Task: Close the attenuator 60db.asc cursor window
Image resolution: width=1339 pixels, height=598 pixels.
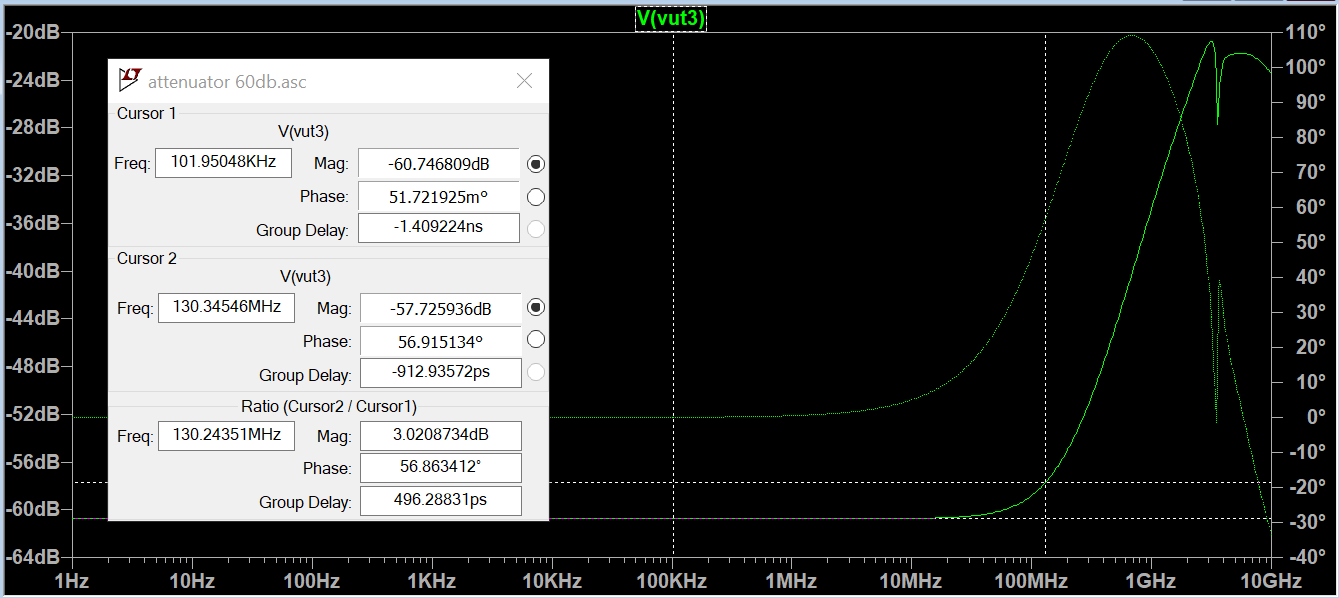Action: (524, 81)
